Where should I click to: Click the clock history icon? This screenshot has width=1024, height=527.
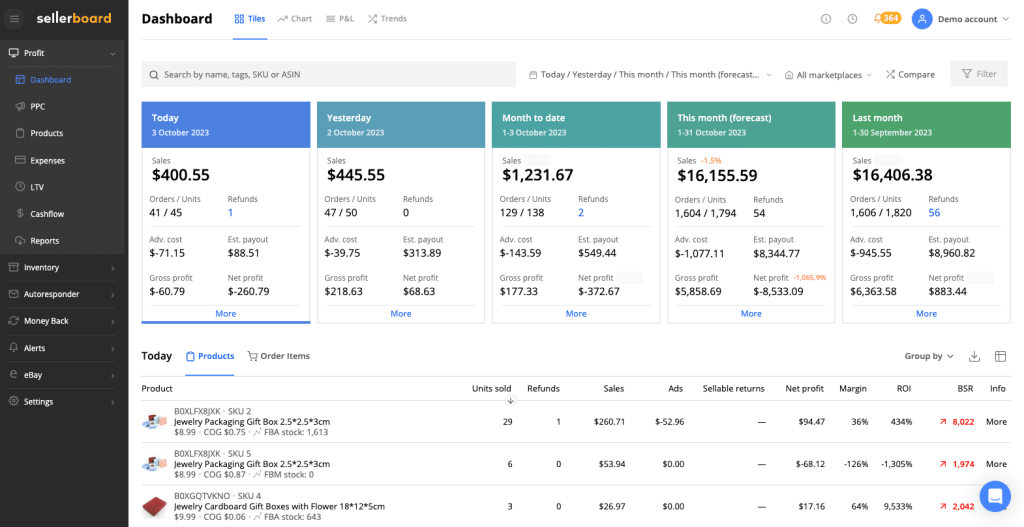click(x=852, y=19)
